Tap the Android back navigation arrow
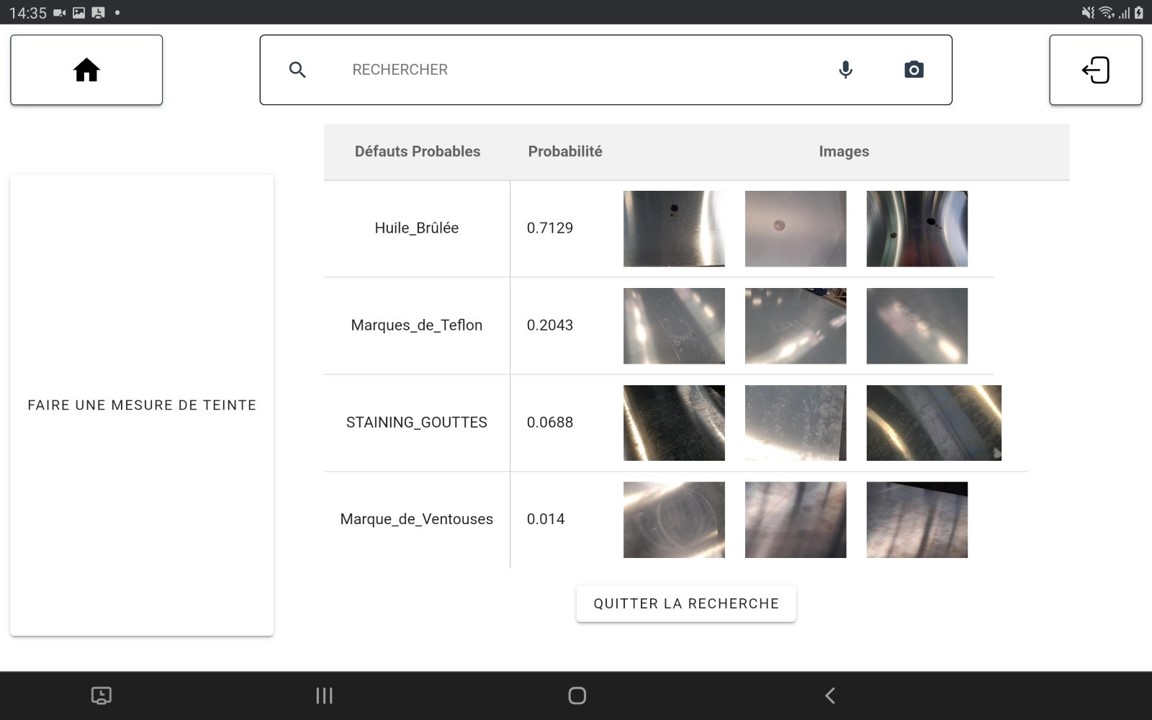 (829, 696)
